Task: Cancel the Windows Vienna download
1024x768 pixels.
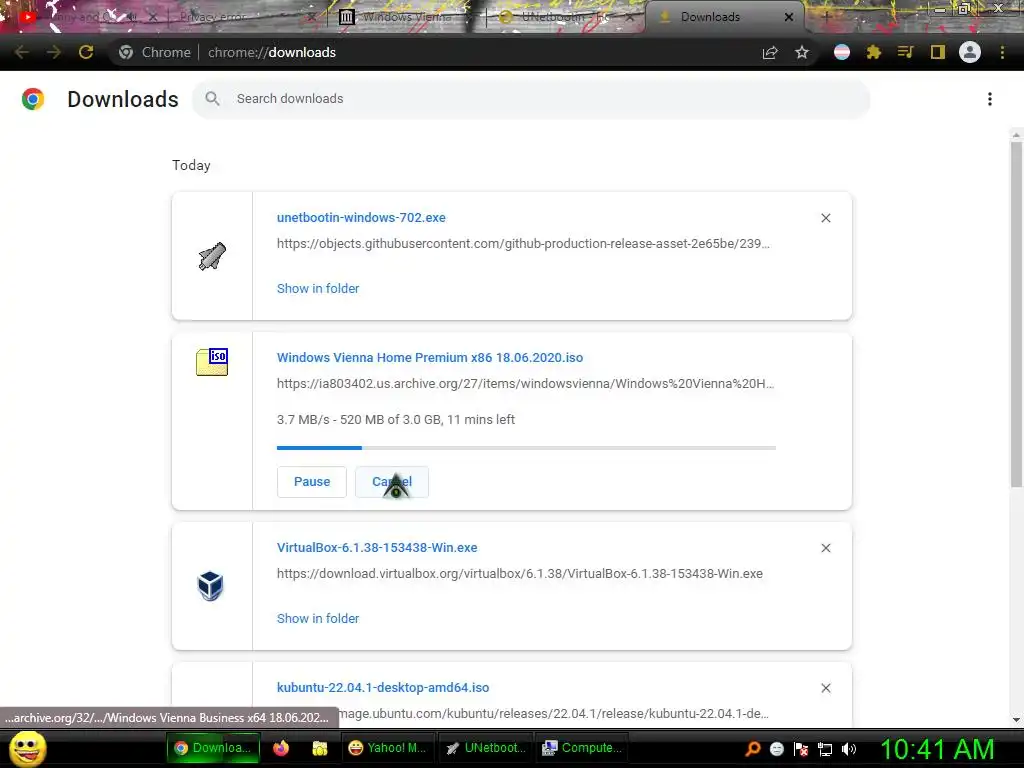Action: (x=392, y=482)
